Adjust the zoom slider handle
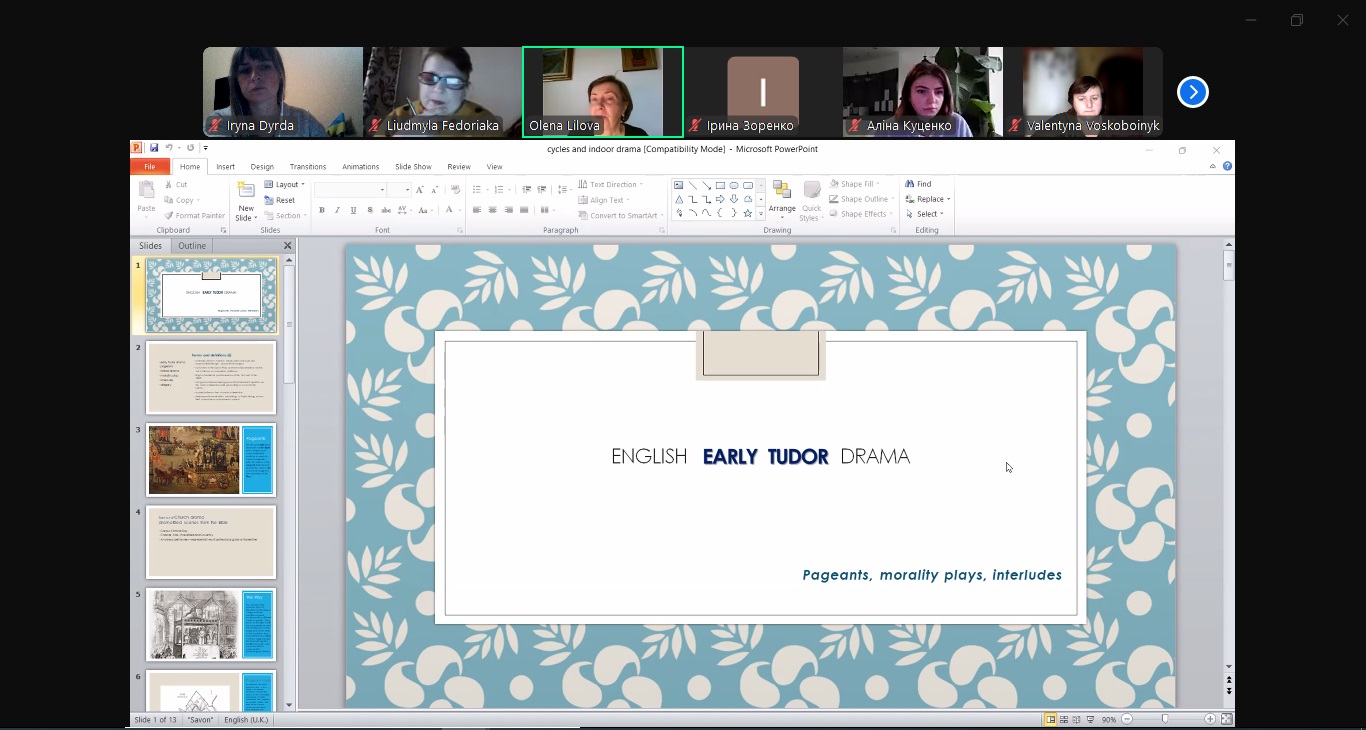 coord(1165,719)
